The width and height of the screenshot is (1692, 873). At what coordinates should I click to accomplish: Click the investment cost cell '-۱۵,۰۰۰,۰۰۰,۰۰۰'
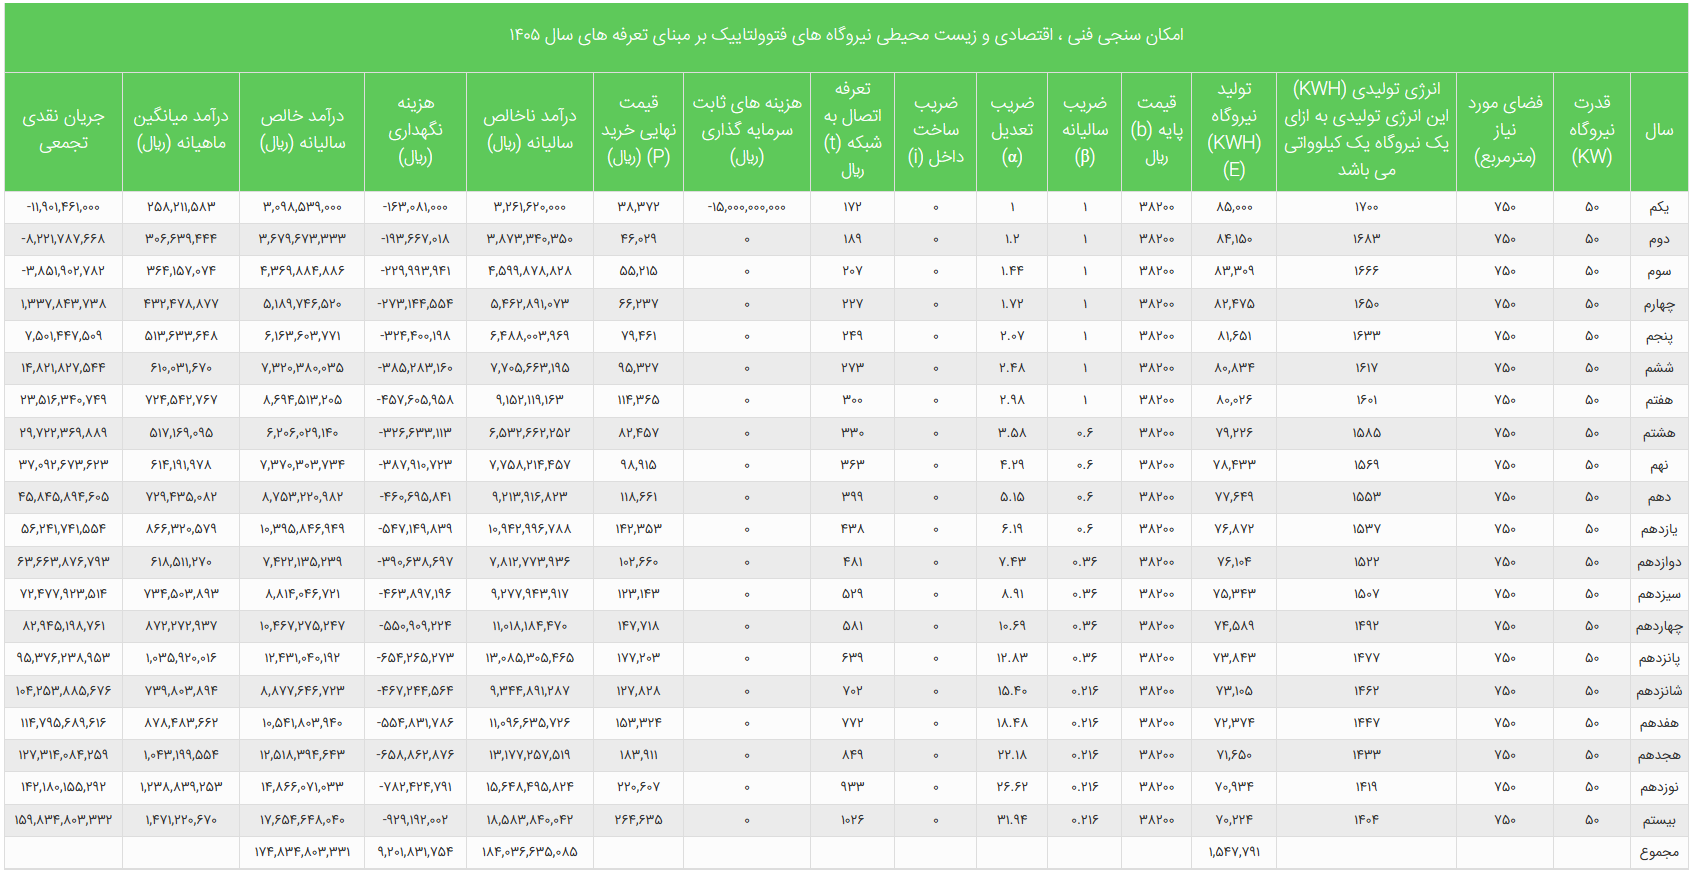point(746,207)
